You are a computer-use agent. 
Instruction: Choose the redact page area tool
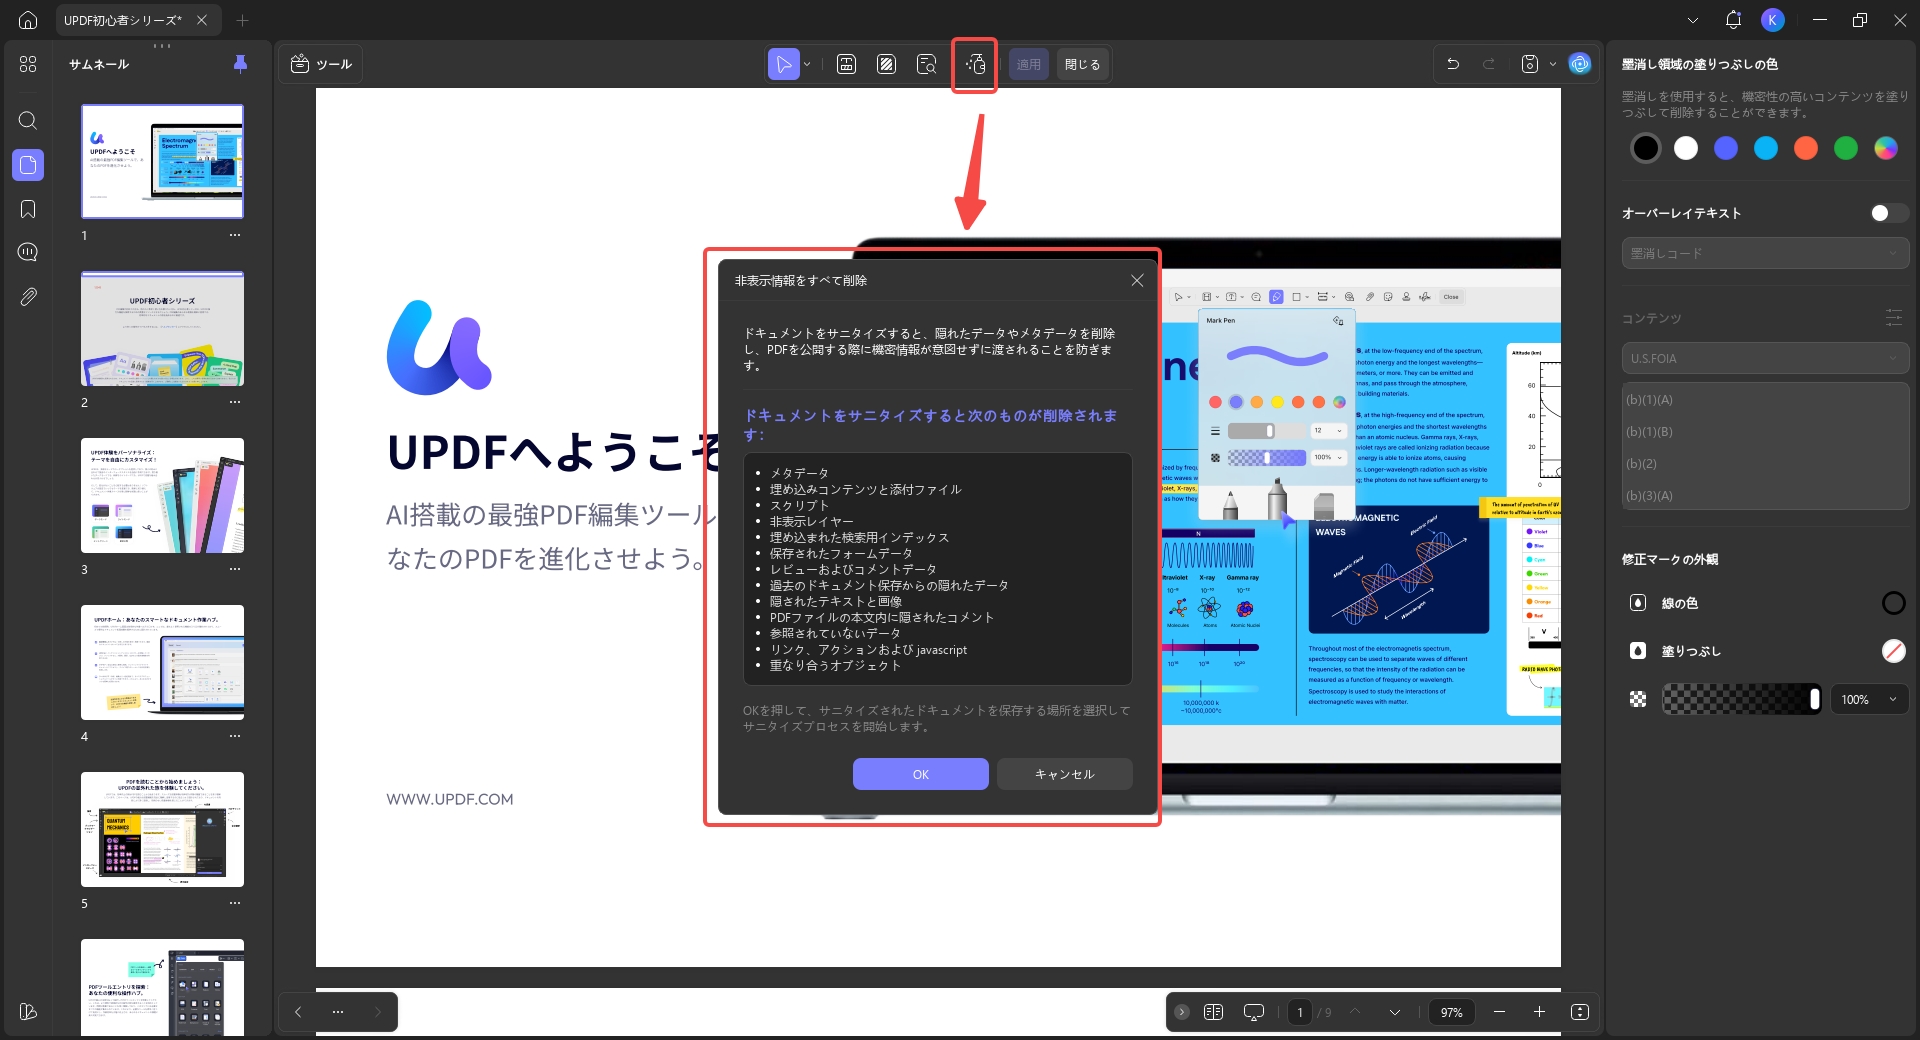click(886, 64)
